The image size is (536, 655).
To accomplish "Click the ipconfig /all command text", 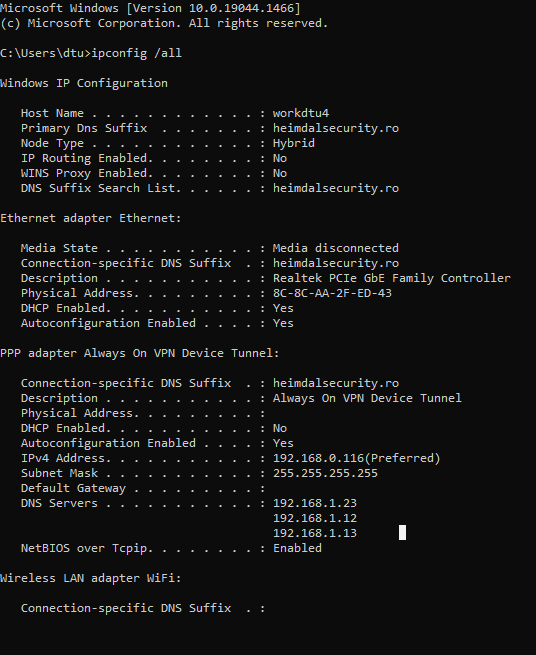I will coord(137,53).
